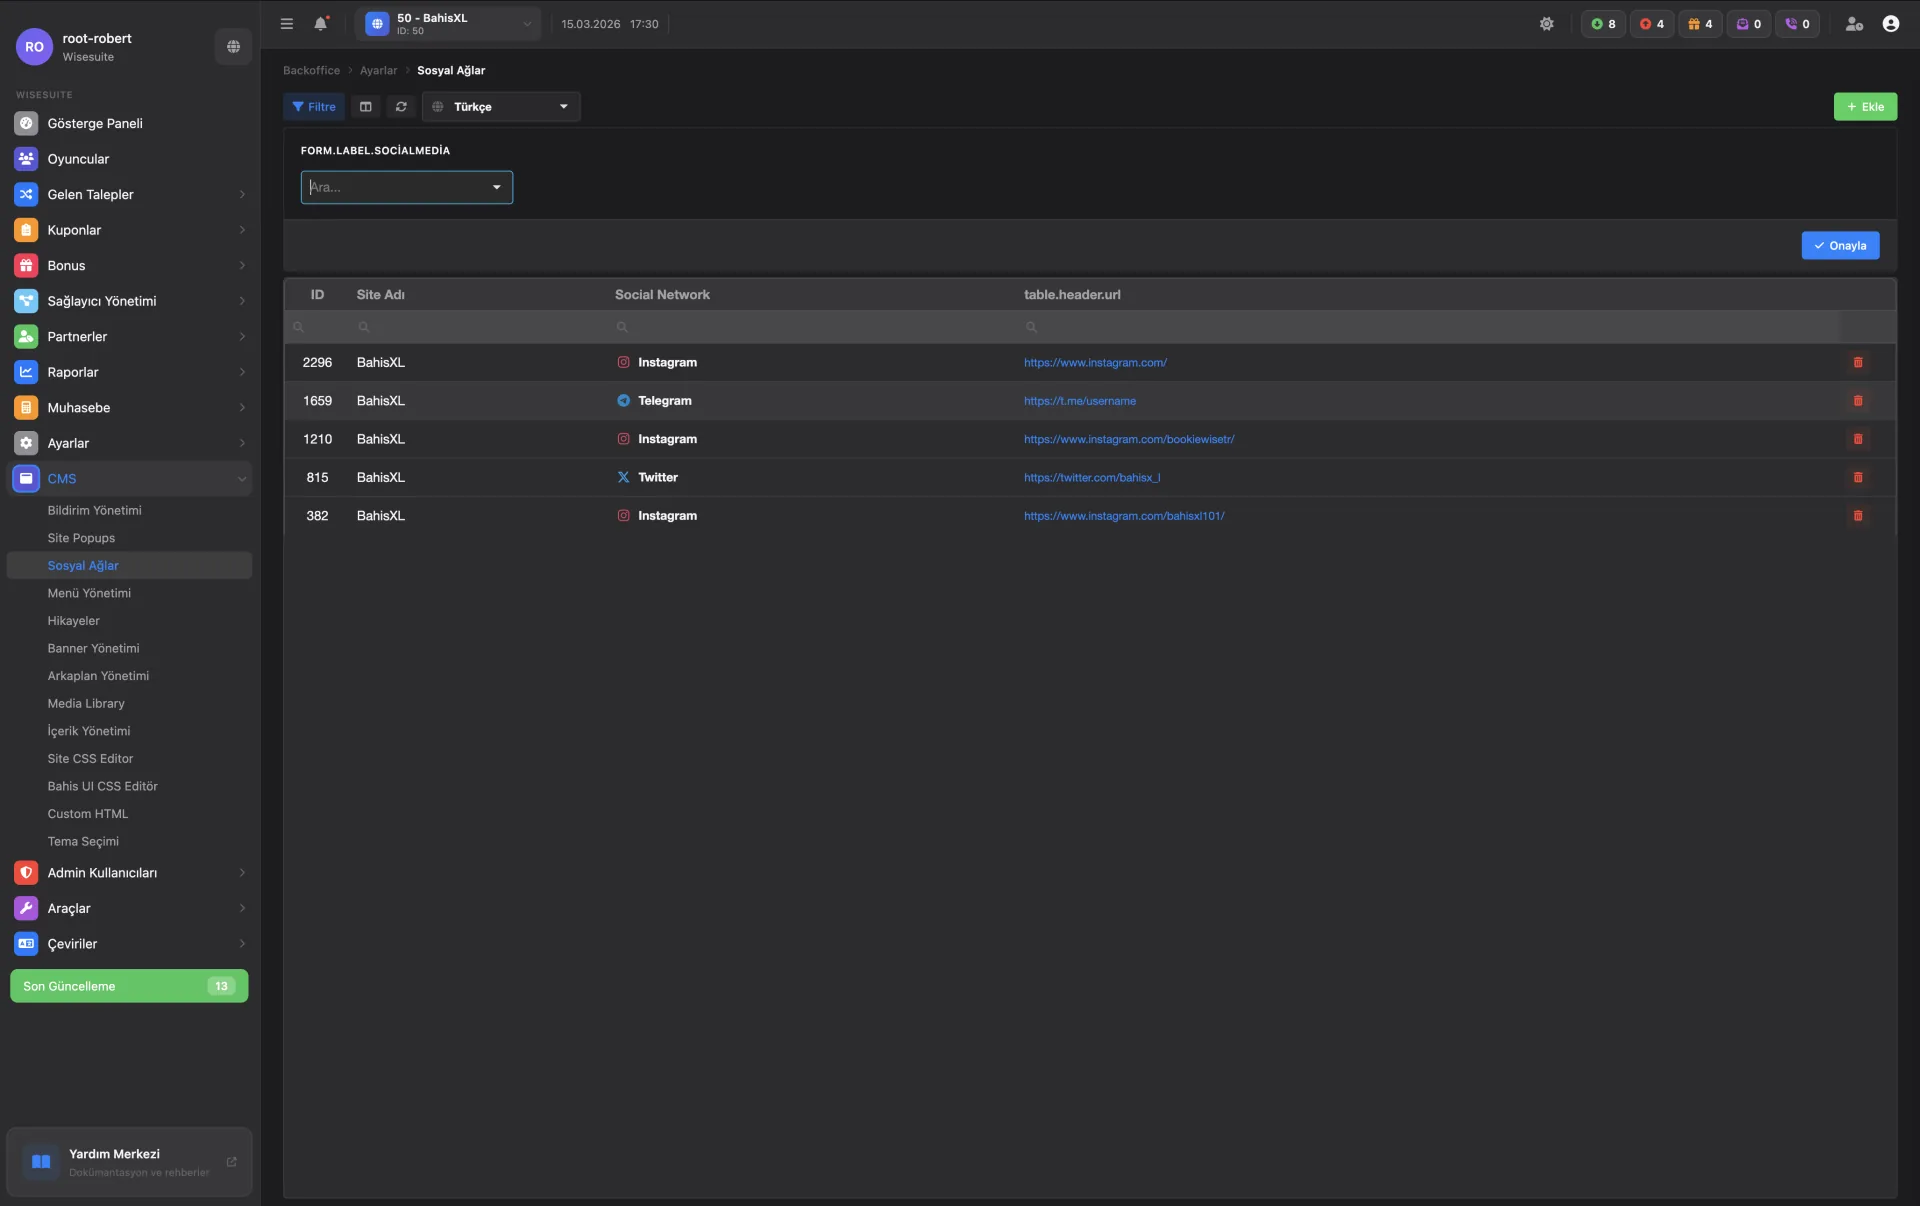Toggle the Filtre filter panel
The width and height of the screenshot is (1920, 1206).
click(314, 107)
